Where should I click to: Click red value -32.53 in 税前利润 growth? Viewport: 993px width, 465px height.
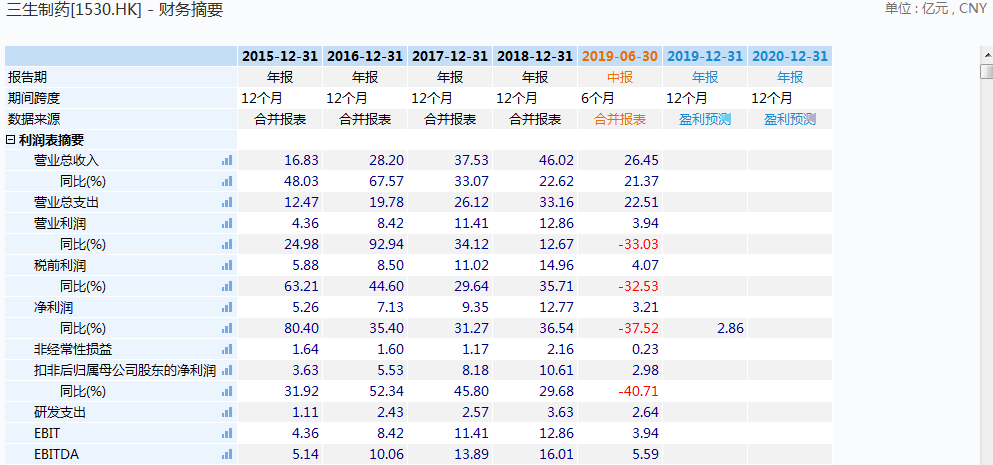[x=638, y=286]
